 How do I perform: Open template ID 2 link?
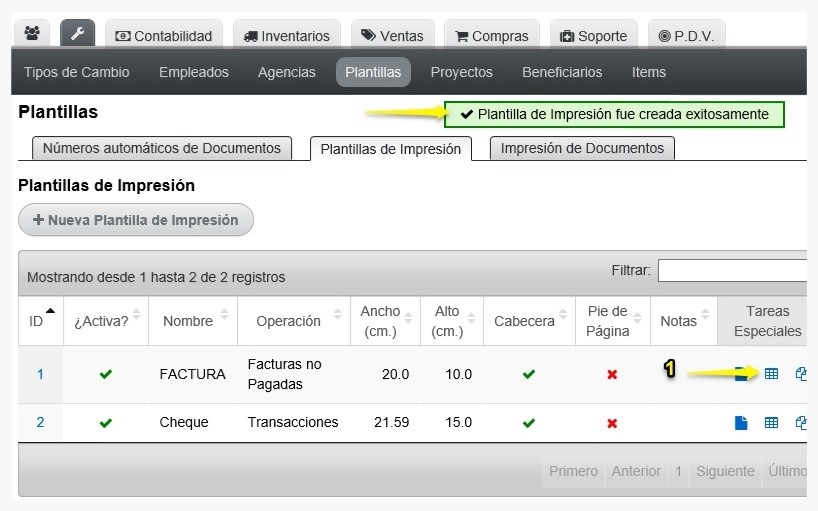40,422
